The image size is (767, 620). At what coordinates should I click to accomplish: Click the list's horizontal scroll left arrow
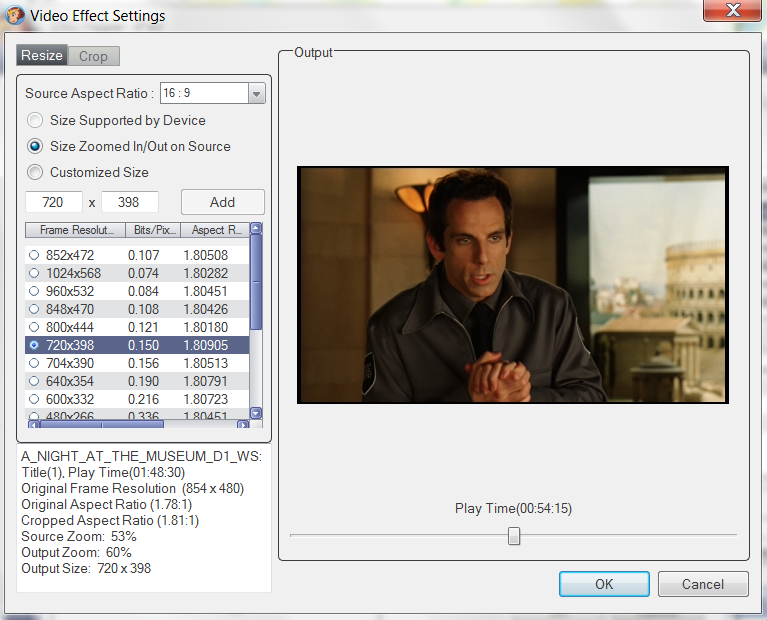[32, 424]
